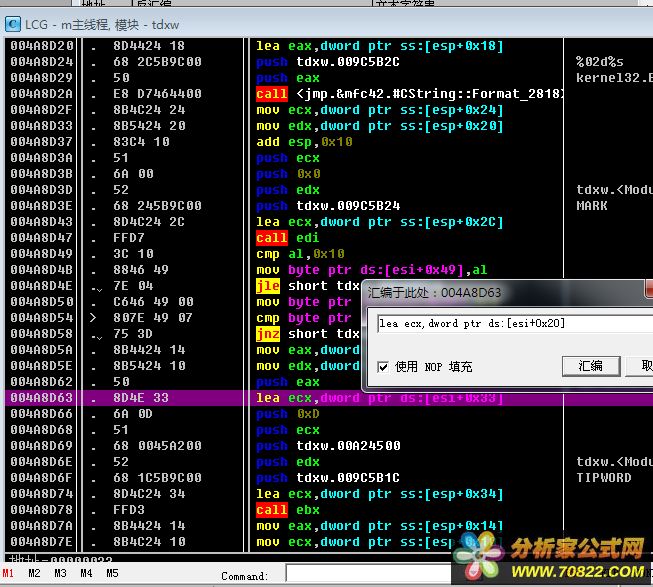Click hex bytes 8D4E 33
Image resolution: width=653 pixels, height=587 pixels.
pos(141,398)
